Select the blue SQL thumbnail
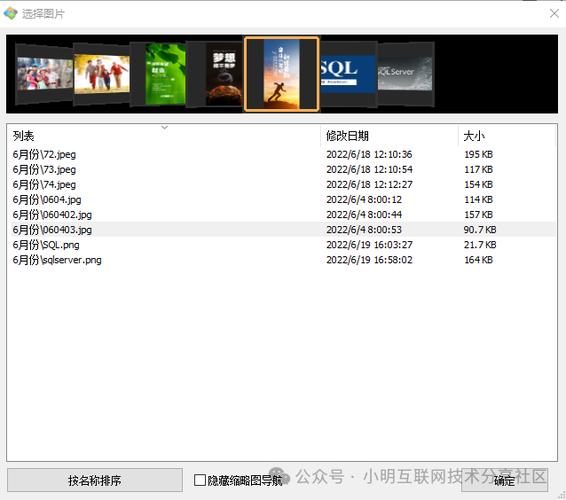566x500 pixels. coord(348,74)
